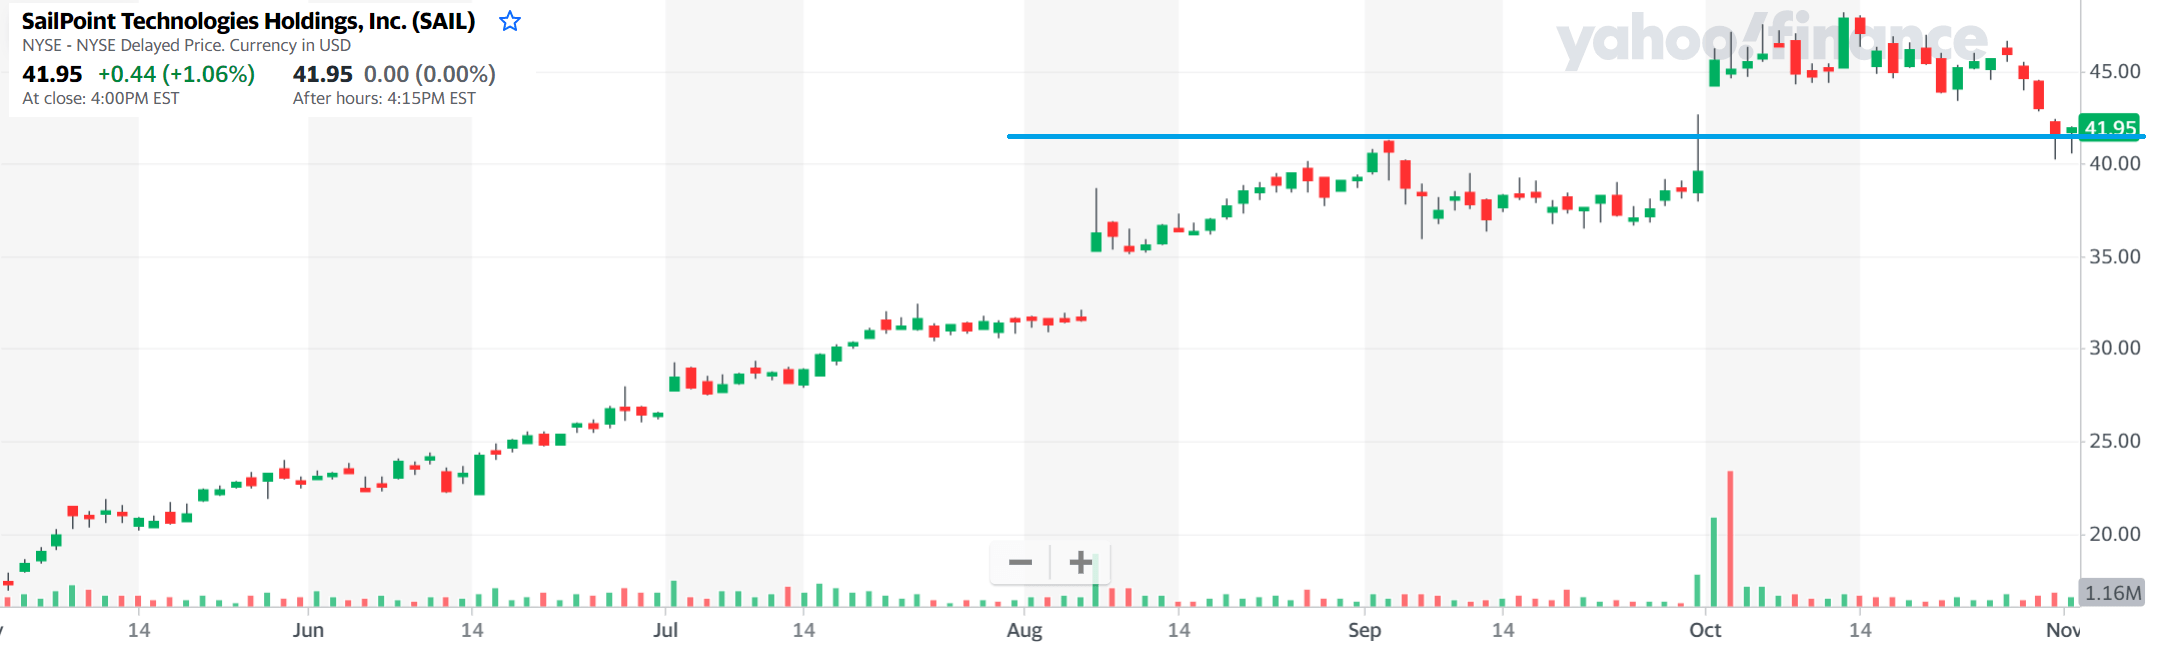Click the Jul label on time axis

pyautogui.click(x=665, y=630)
